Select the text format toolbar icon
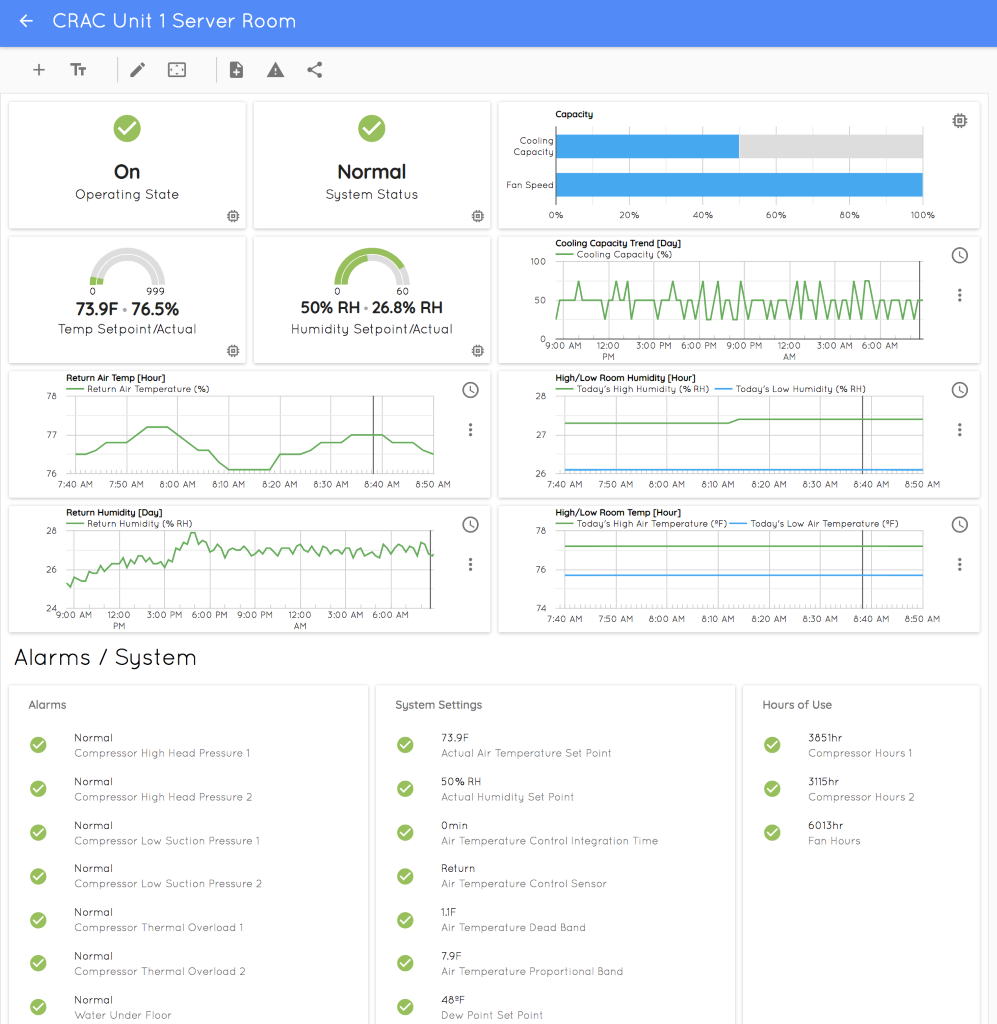 tap(78, 70)
